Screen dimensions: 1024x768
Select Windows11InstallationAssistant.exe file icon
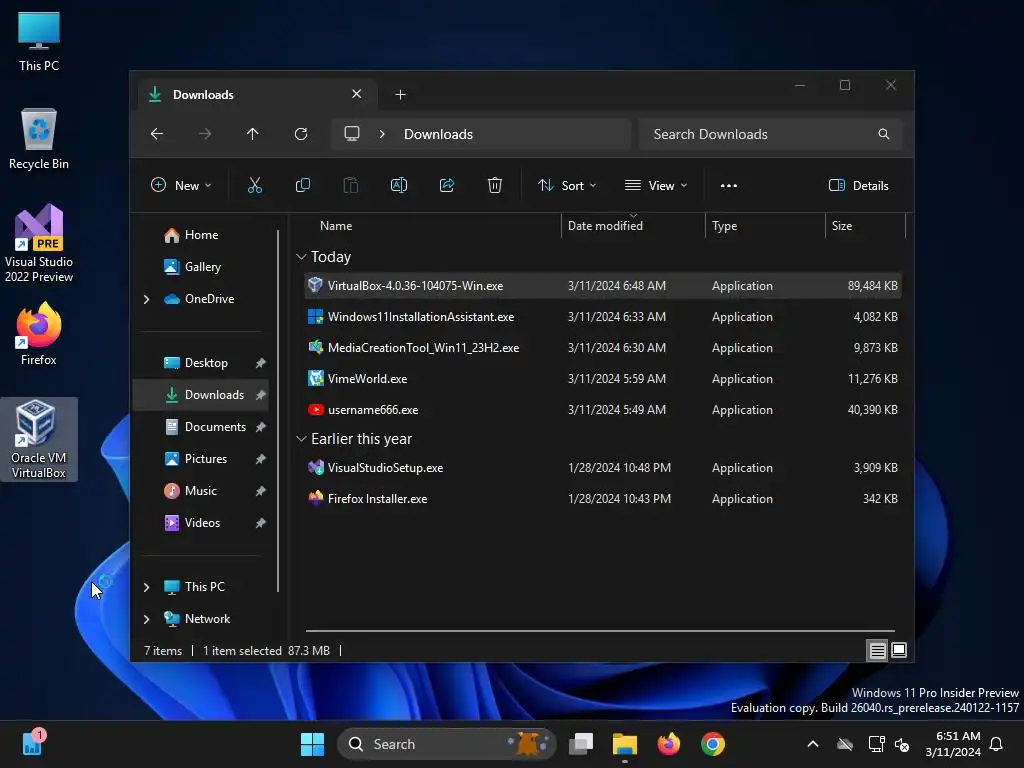315,317
